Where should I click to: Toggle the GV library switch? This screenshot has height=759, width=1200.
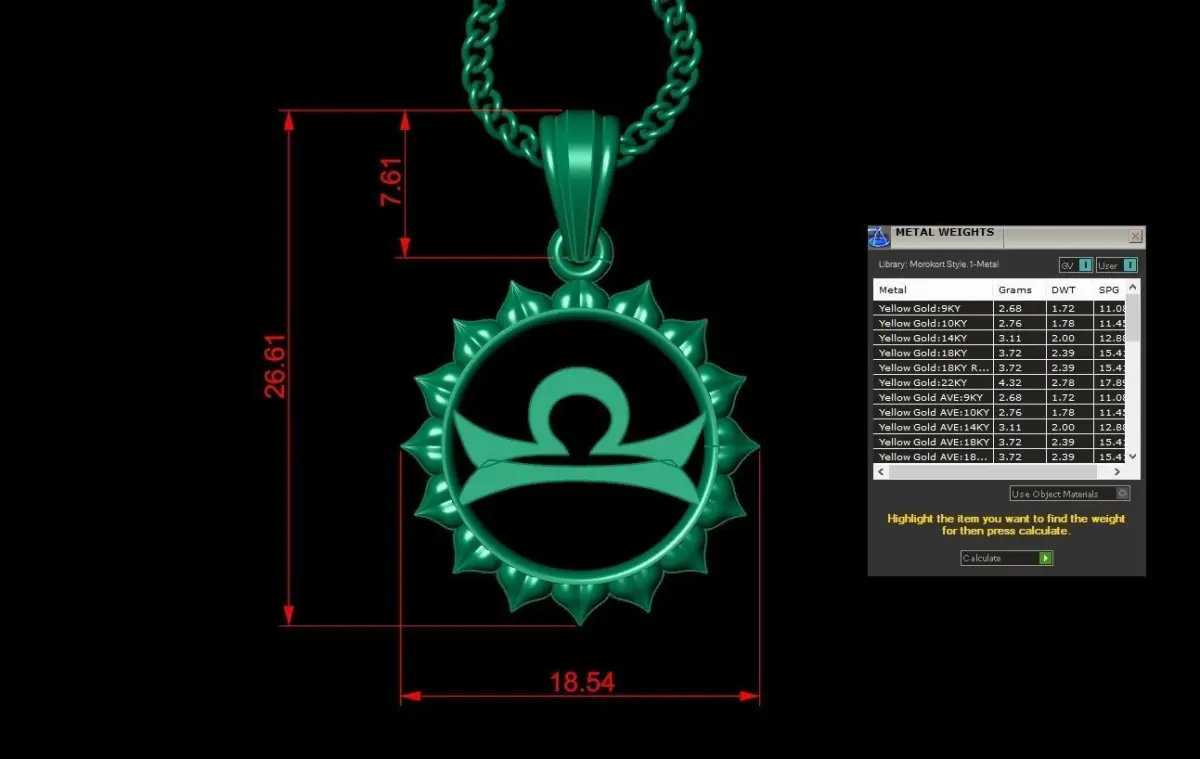pos(1076,265)
